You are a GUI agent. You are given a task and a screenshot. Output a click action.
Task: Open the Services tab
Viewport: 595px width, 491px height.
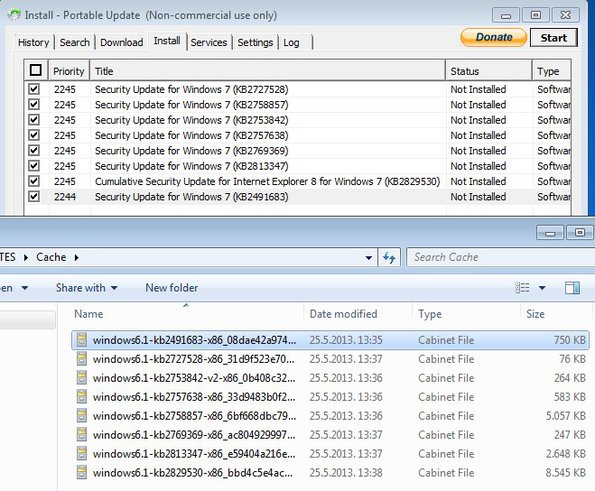209,42
